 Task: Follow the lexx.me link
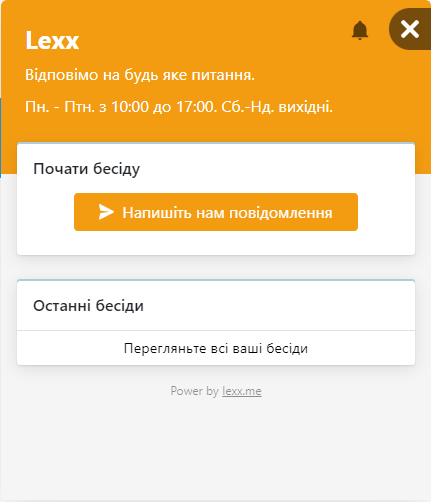point(242,391)
